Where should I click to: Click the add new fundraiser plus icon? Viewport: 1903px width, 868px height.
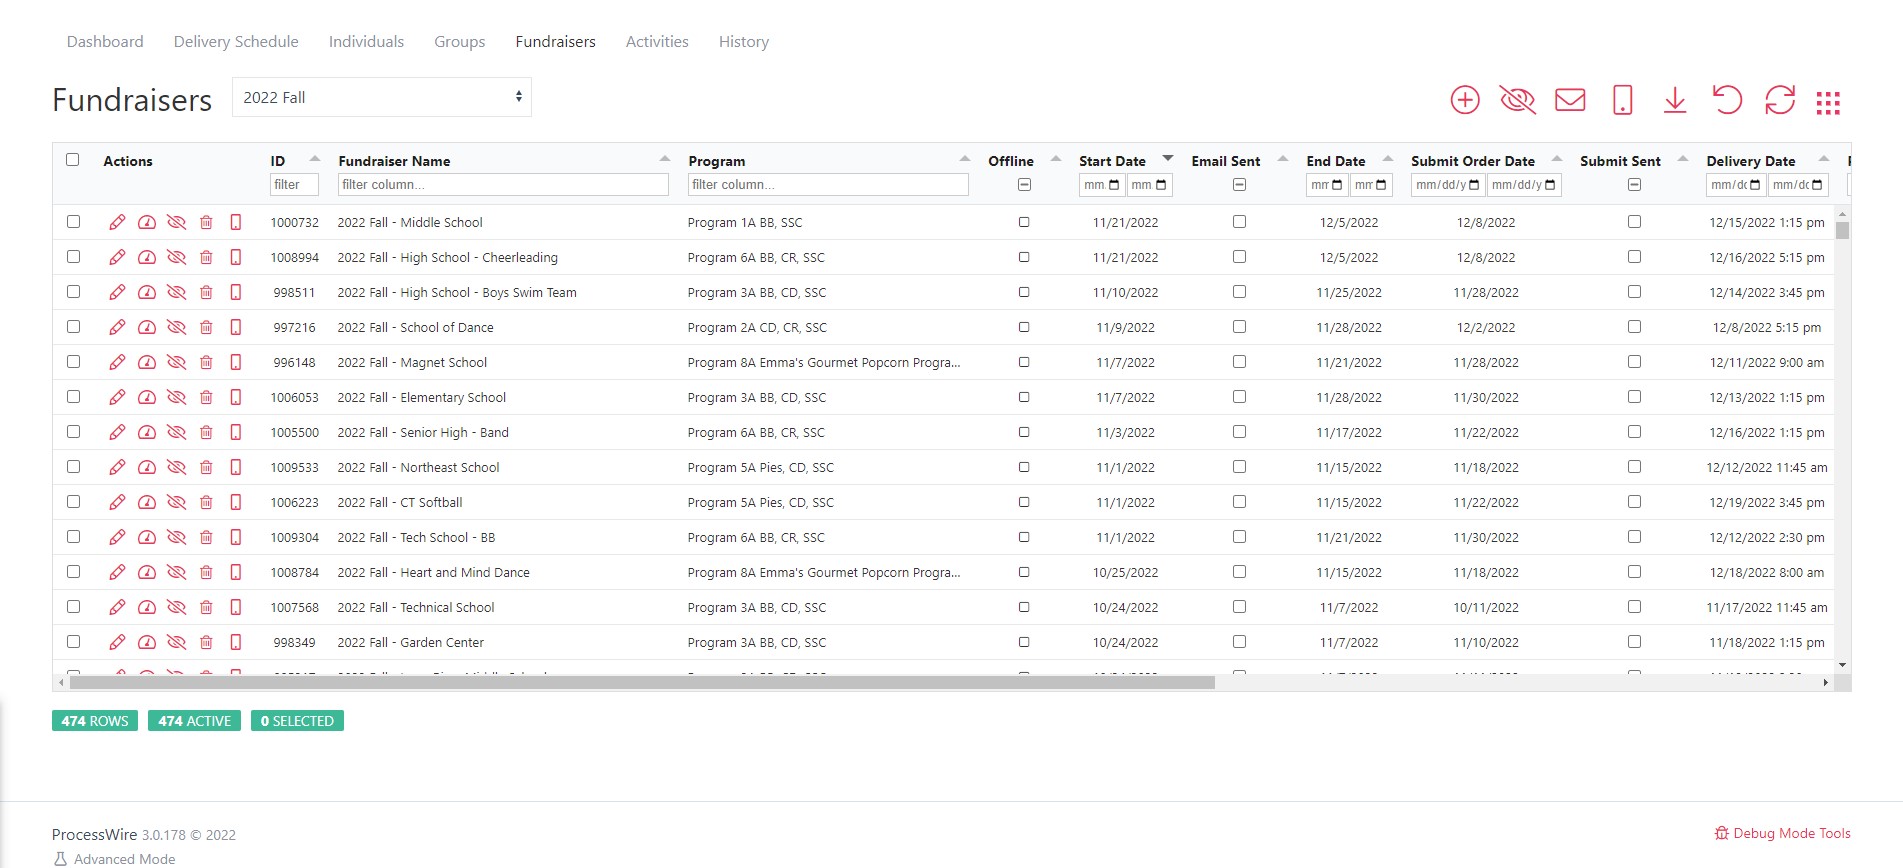1465,100
